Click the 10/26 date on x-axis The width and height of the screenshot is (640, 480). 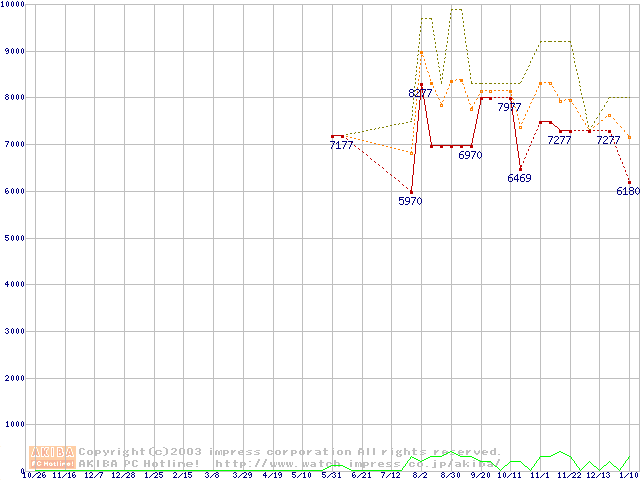[x=34, y=476]
